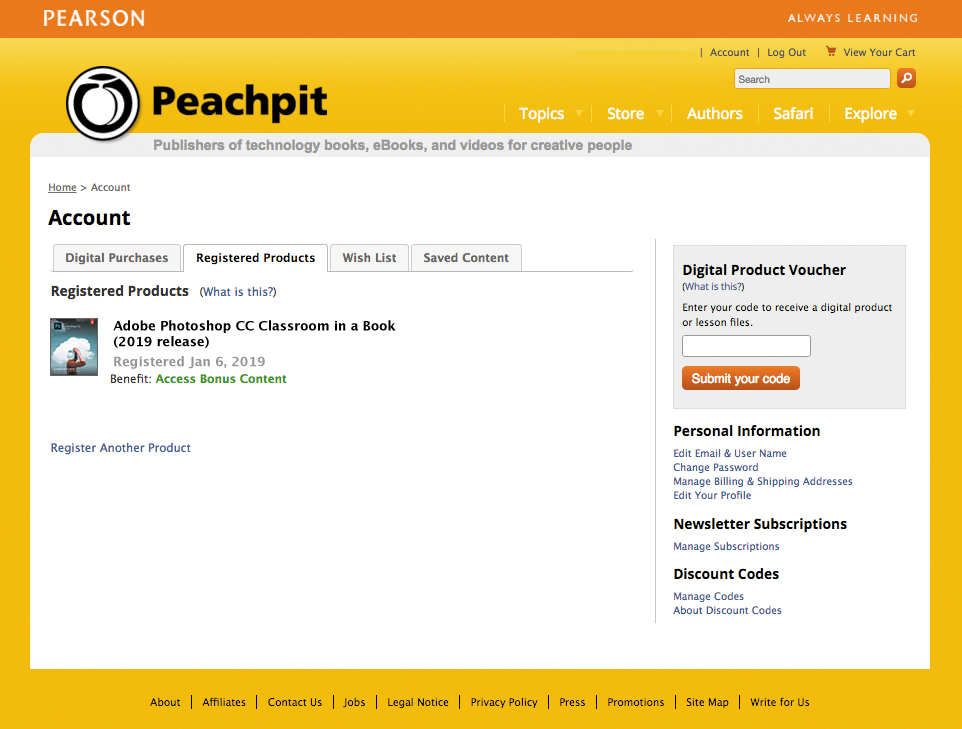Viewport: 962px width, 729px height.
Task: Open the Affiliates footer link
Action: 224,703
